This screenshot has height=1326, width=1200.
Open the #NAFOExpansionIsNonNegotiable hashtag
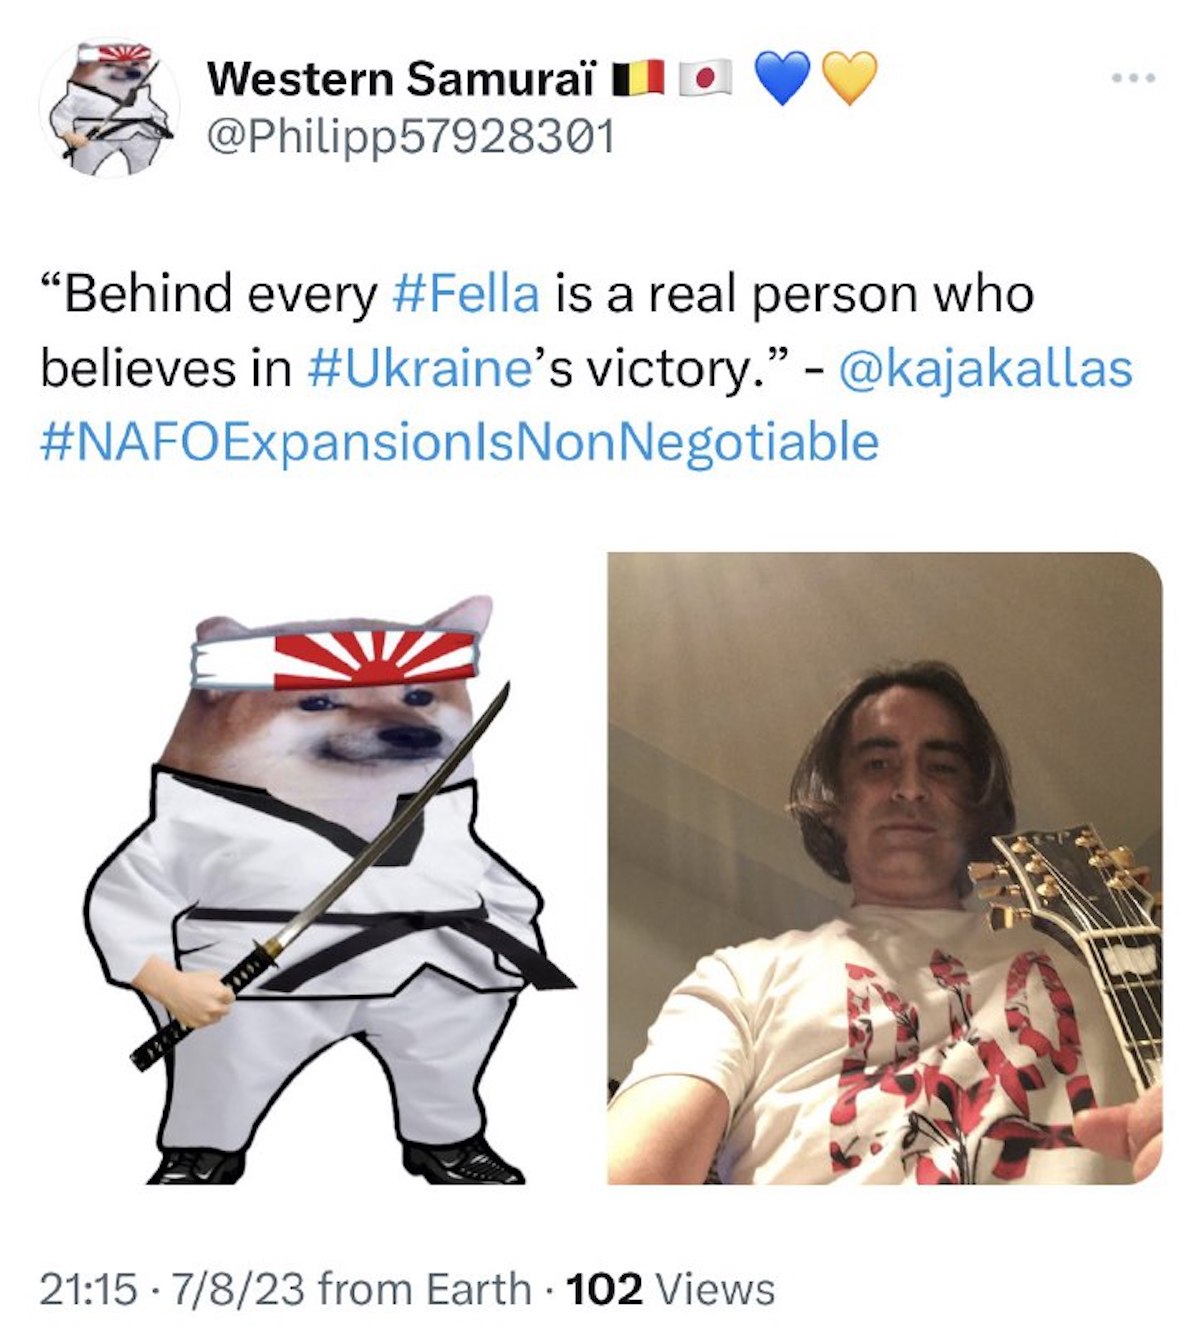(459, 442)
